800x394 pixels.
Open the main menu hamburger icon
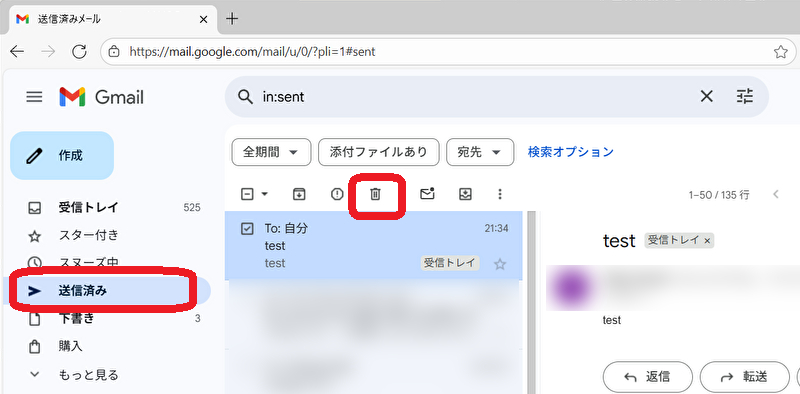pos(34,97)
